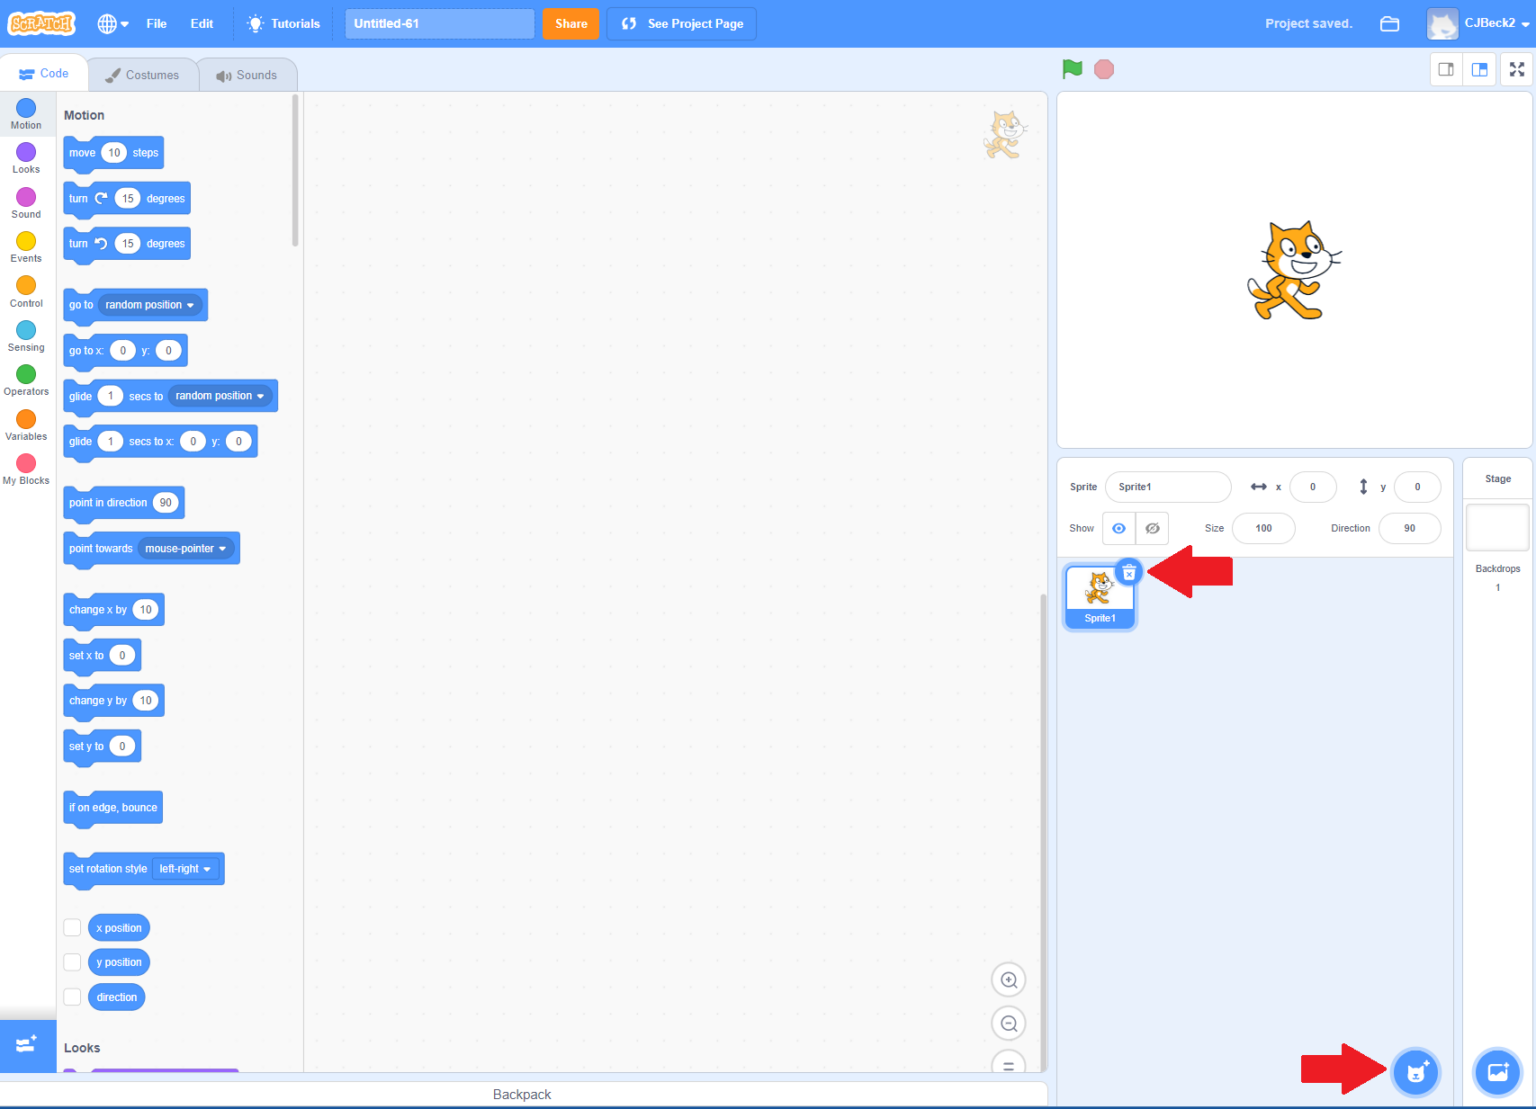
Task: Switch to the Costumes tab
Action: 143,73
